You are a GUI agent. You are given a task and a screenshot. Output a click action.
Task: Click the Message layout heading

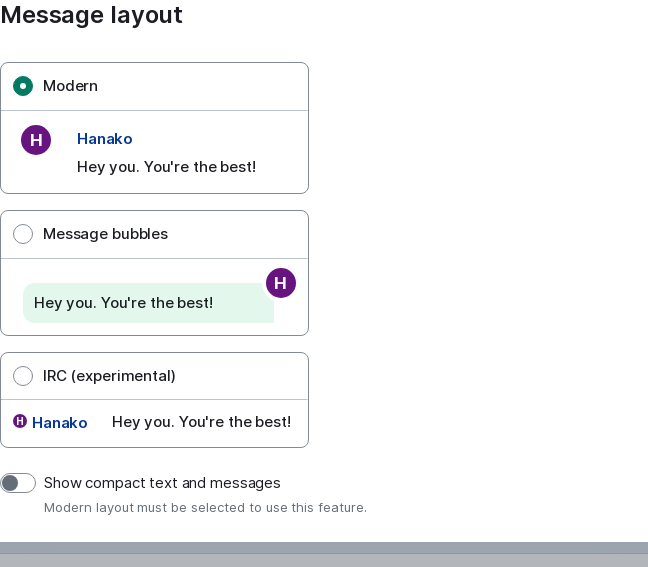(91, 15)
